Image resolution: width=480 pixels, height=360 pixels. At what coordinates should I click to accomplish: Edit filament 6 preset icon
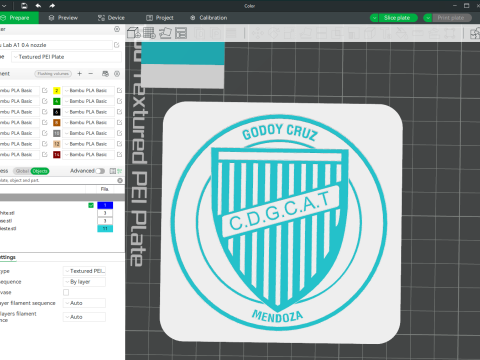(x=119, y=112)
